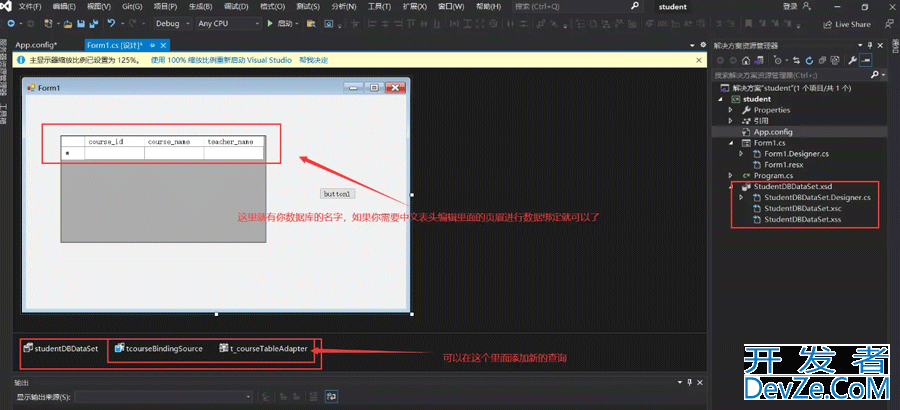Expand the 引用 references node
The image size is (900, 410).
[730, 121]
